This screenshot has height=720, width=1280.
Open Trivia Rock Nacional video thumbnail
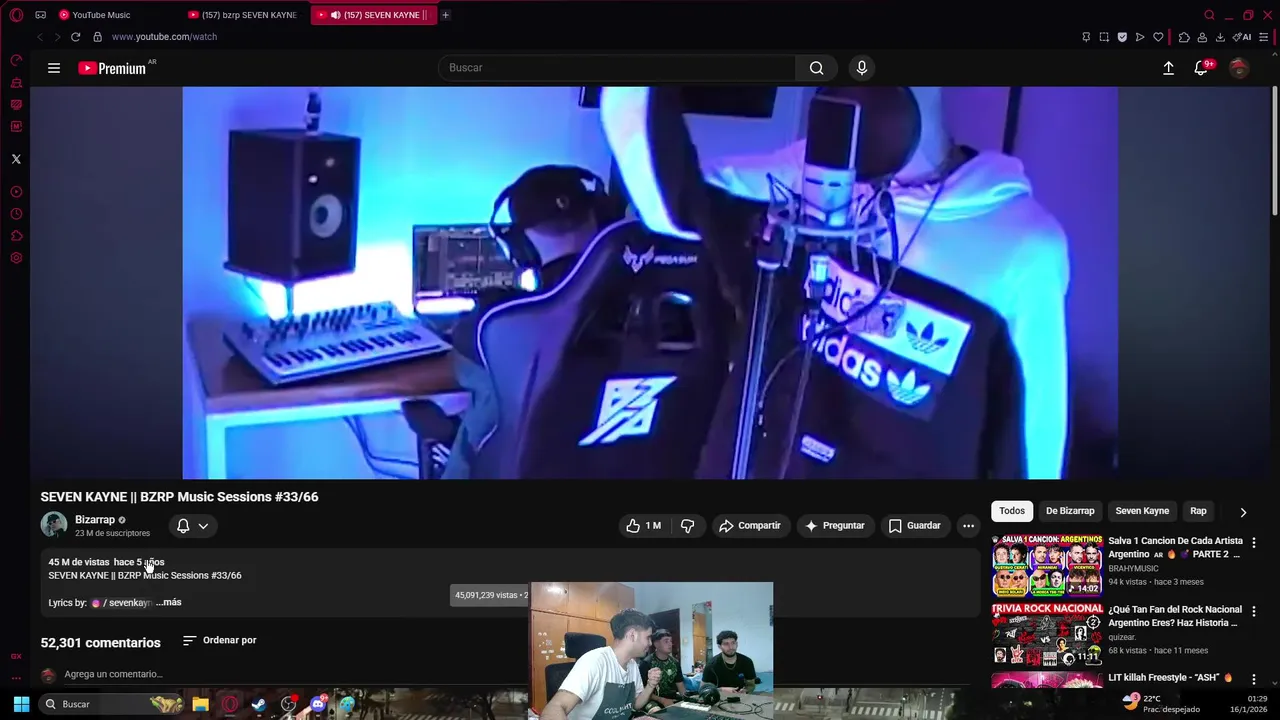(1047, 634)
